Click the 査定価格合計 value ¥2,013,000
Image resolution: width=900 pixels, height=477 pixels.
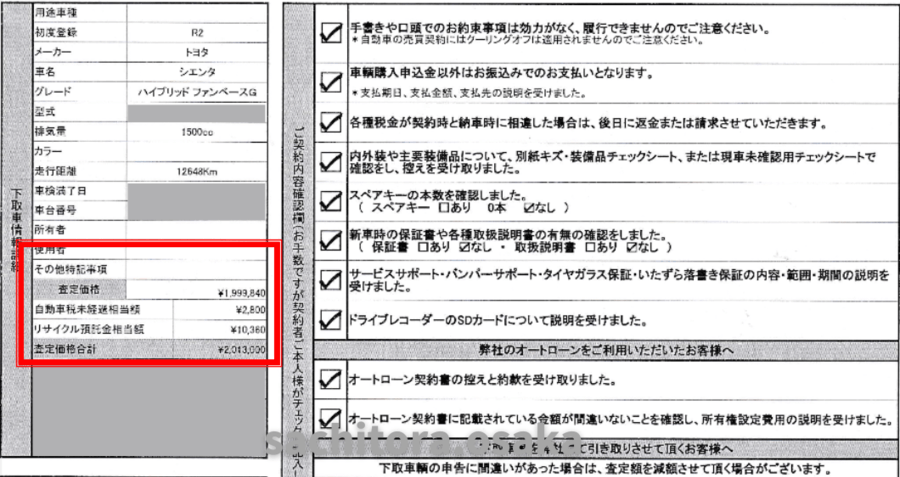[240, 350]
